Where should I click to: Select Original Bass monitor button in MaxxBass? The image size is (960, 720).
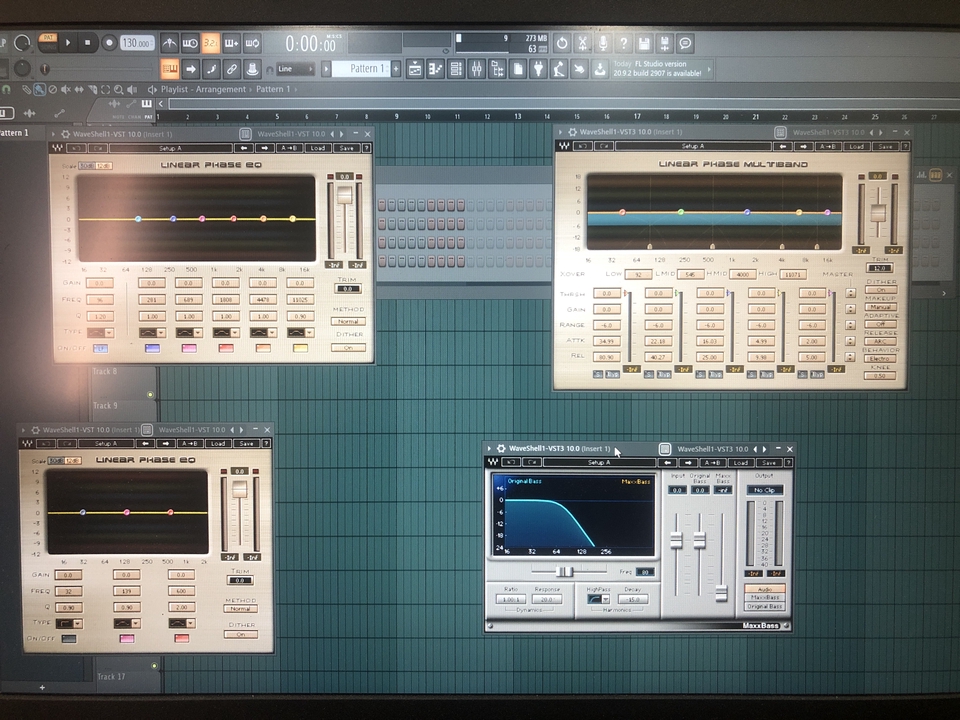tap(765, 606)
